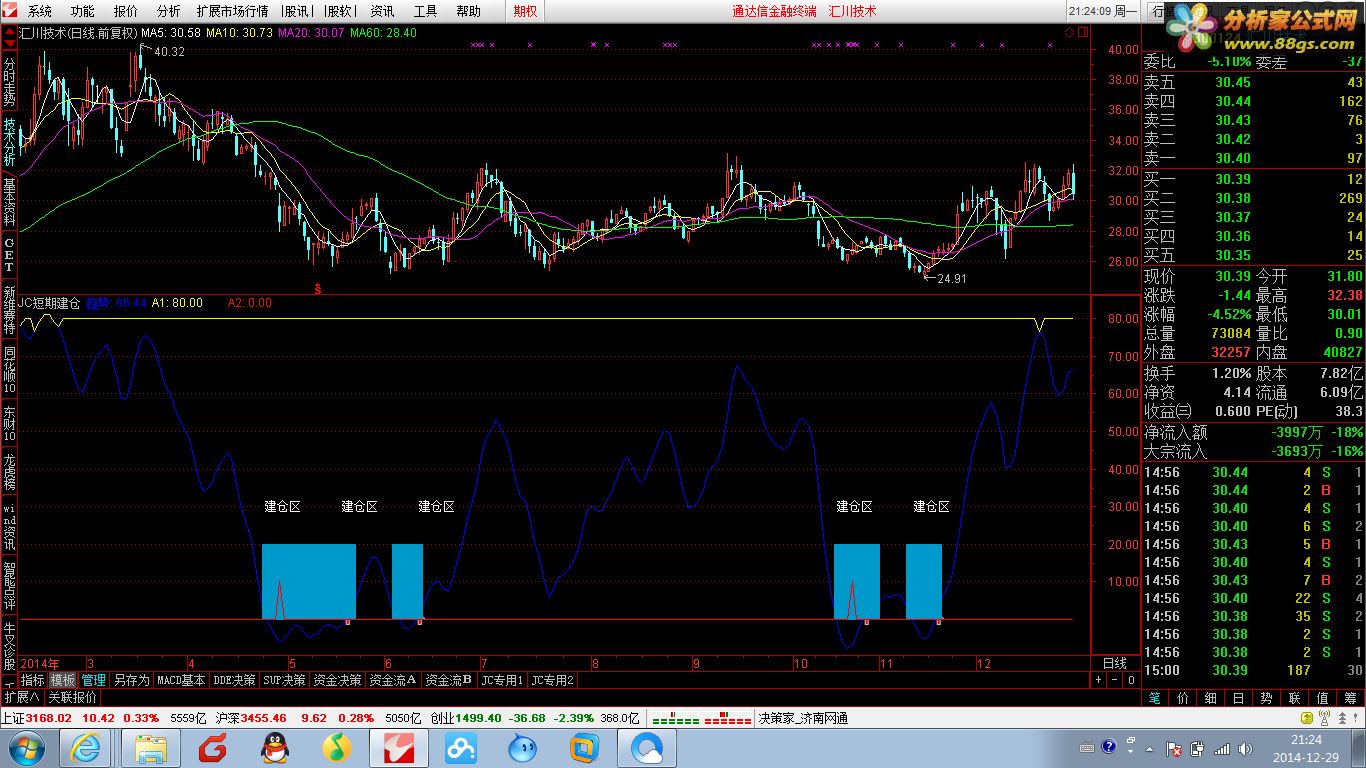Screen dimensions: 1366x768
Task: Open the 资讯 menu
Action: [382, 11]
